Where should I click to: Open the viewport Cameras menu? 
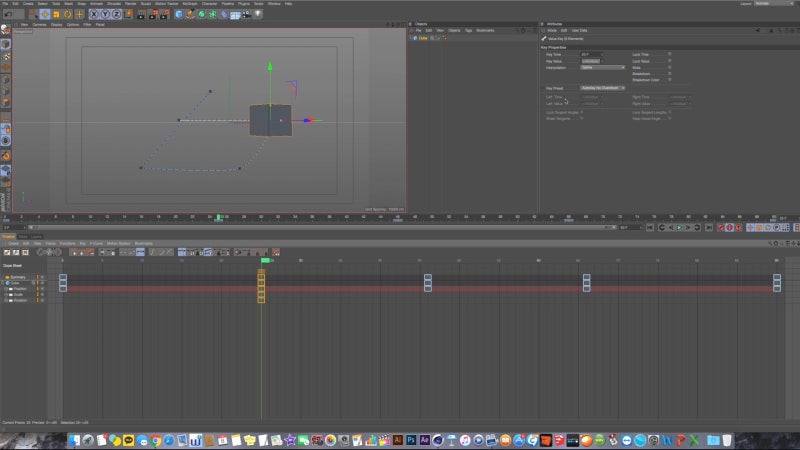39,24
